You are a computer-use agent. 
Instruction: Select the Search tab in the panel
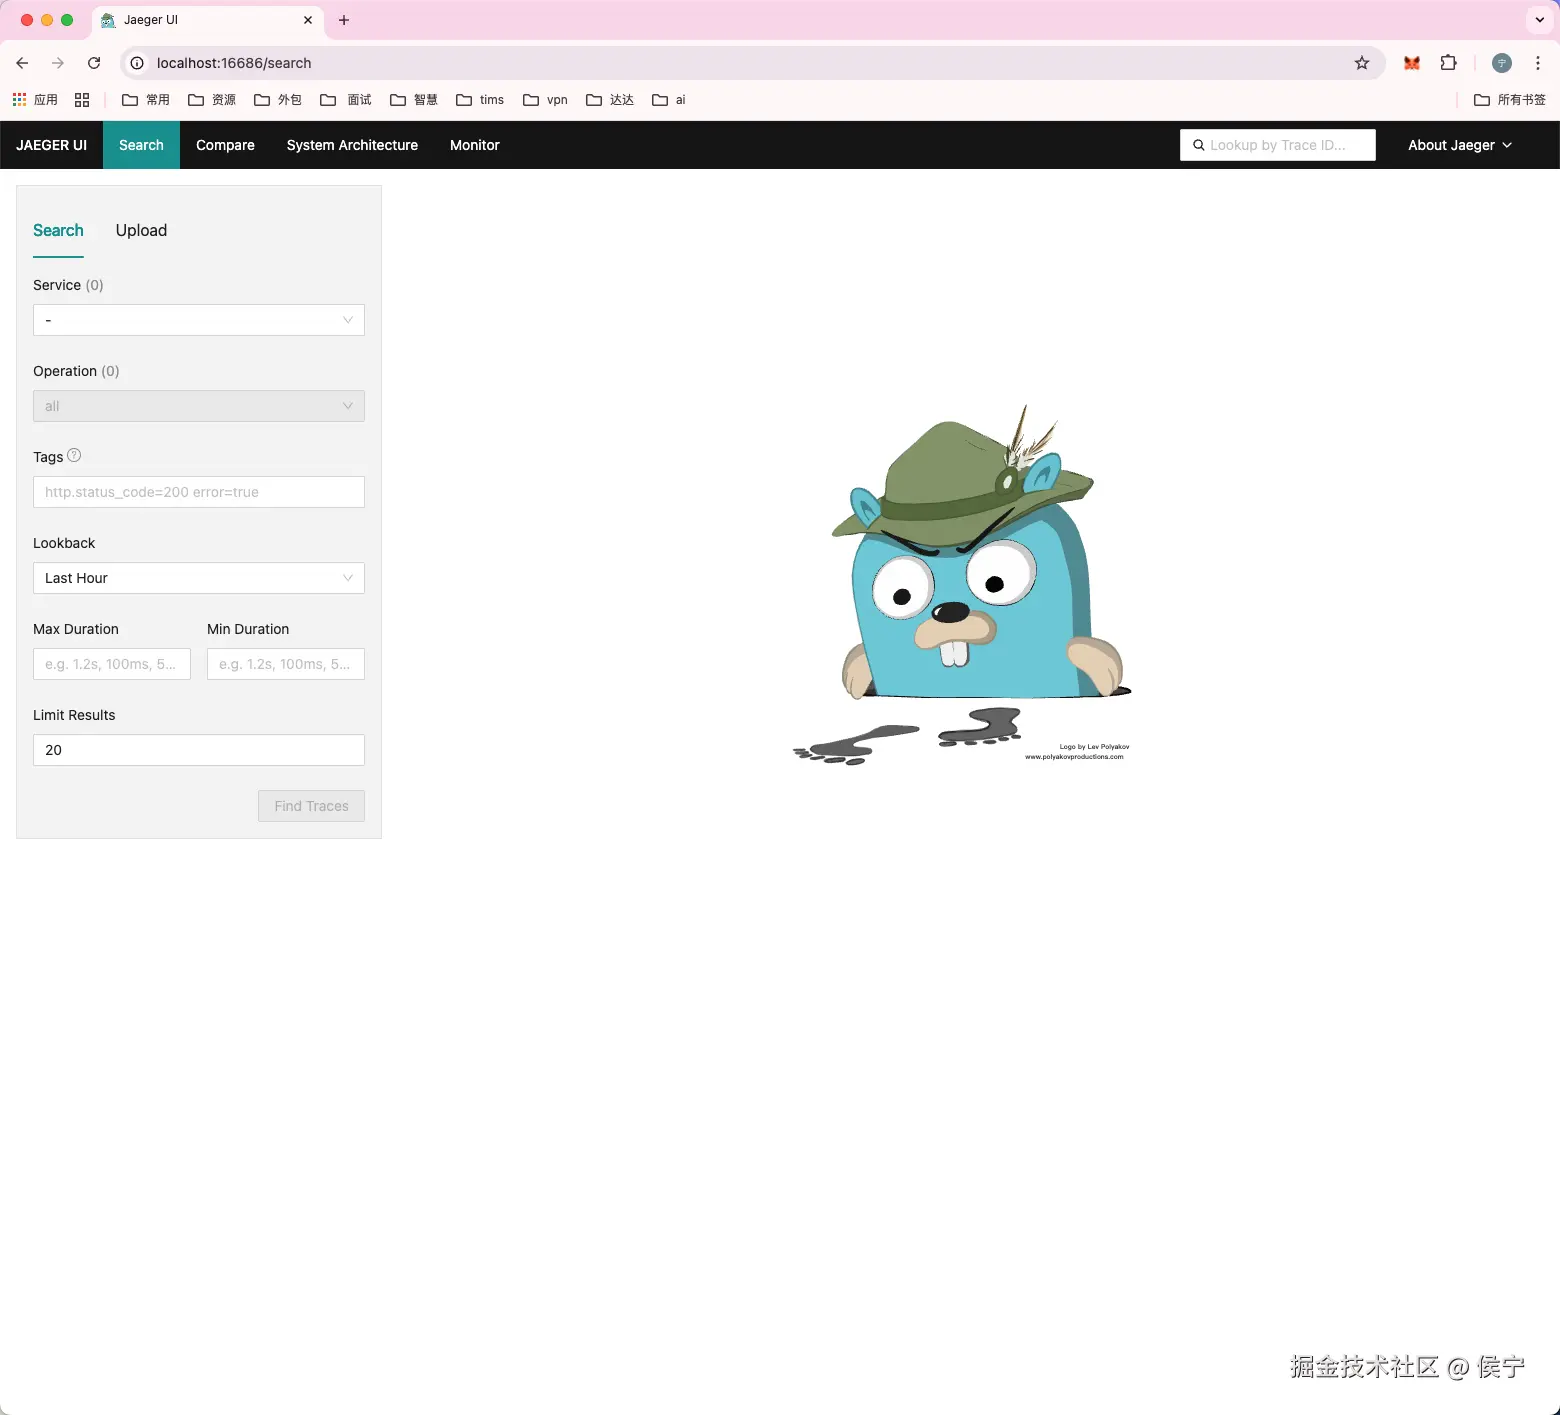58,230
